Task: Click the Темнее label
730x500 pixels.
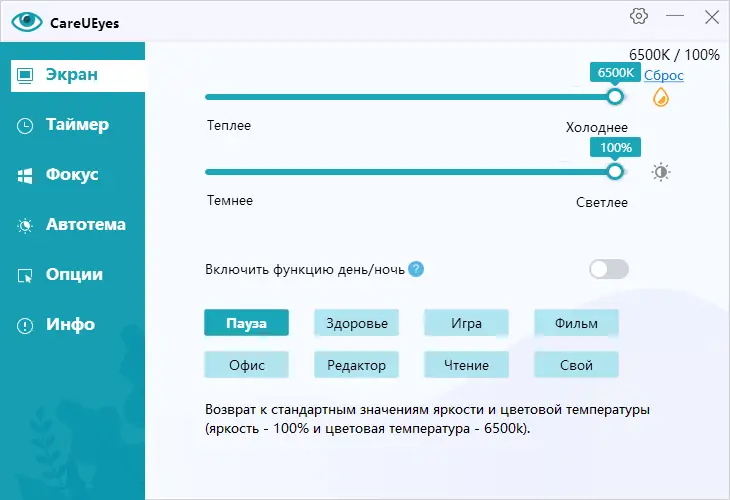Action: tap(230, 200)
